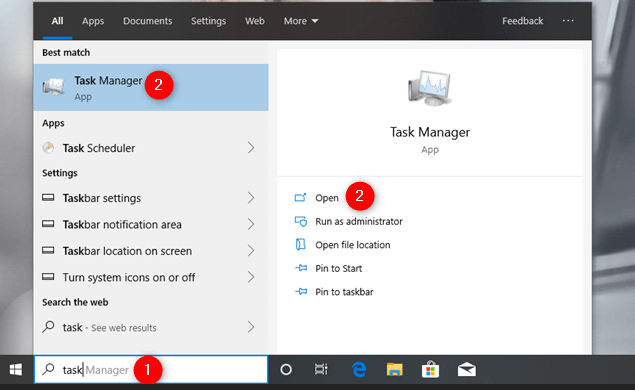
Task: Click the Pin to Start pin icon
Action: [300, 268]
